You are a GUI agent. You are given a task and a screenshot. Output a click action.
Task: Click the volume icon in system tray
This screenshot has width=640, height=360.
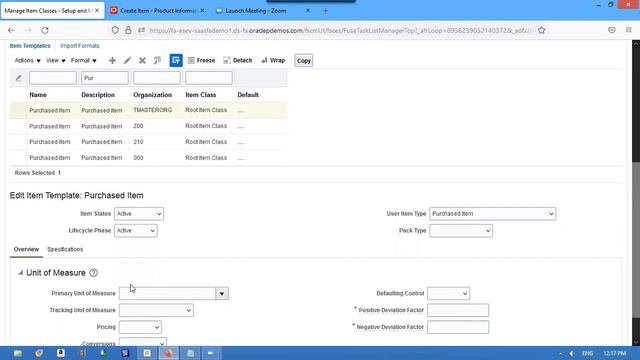click(572, 353)
